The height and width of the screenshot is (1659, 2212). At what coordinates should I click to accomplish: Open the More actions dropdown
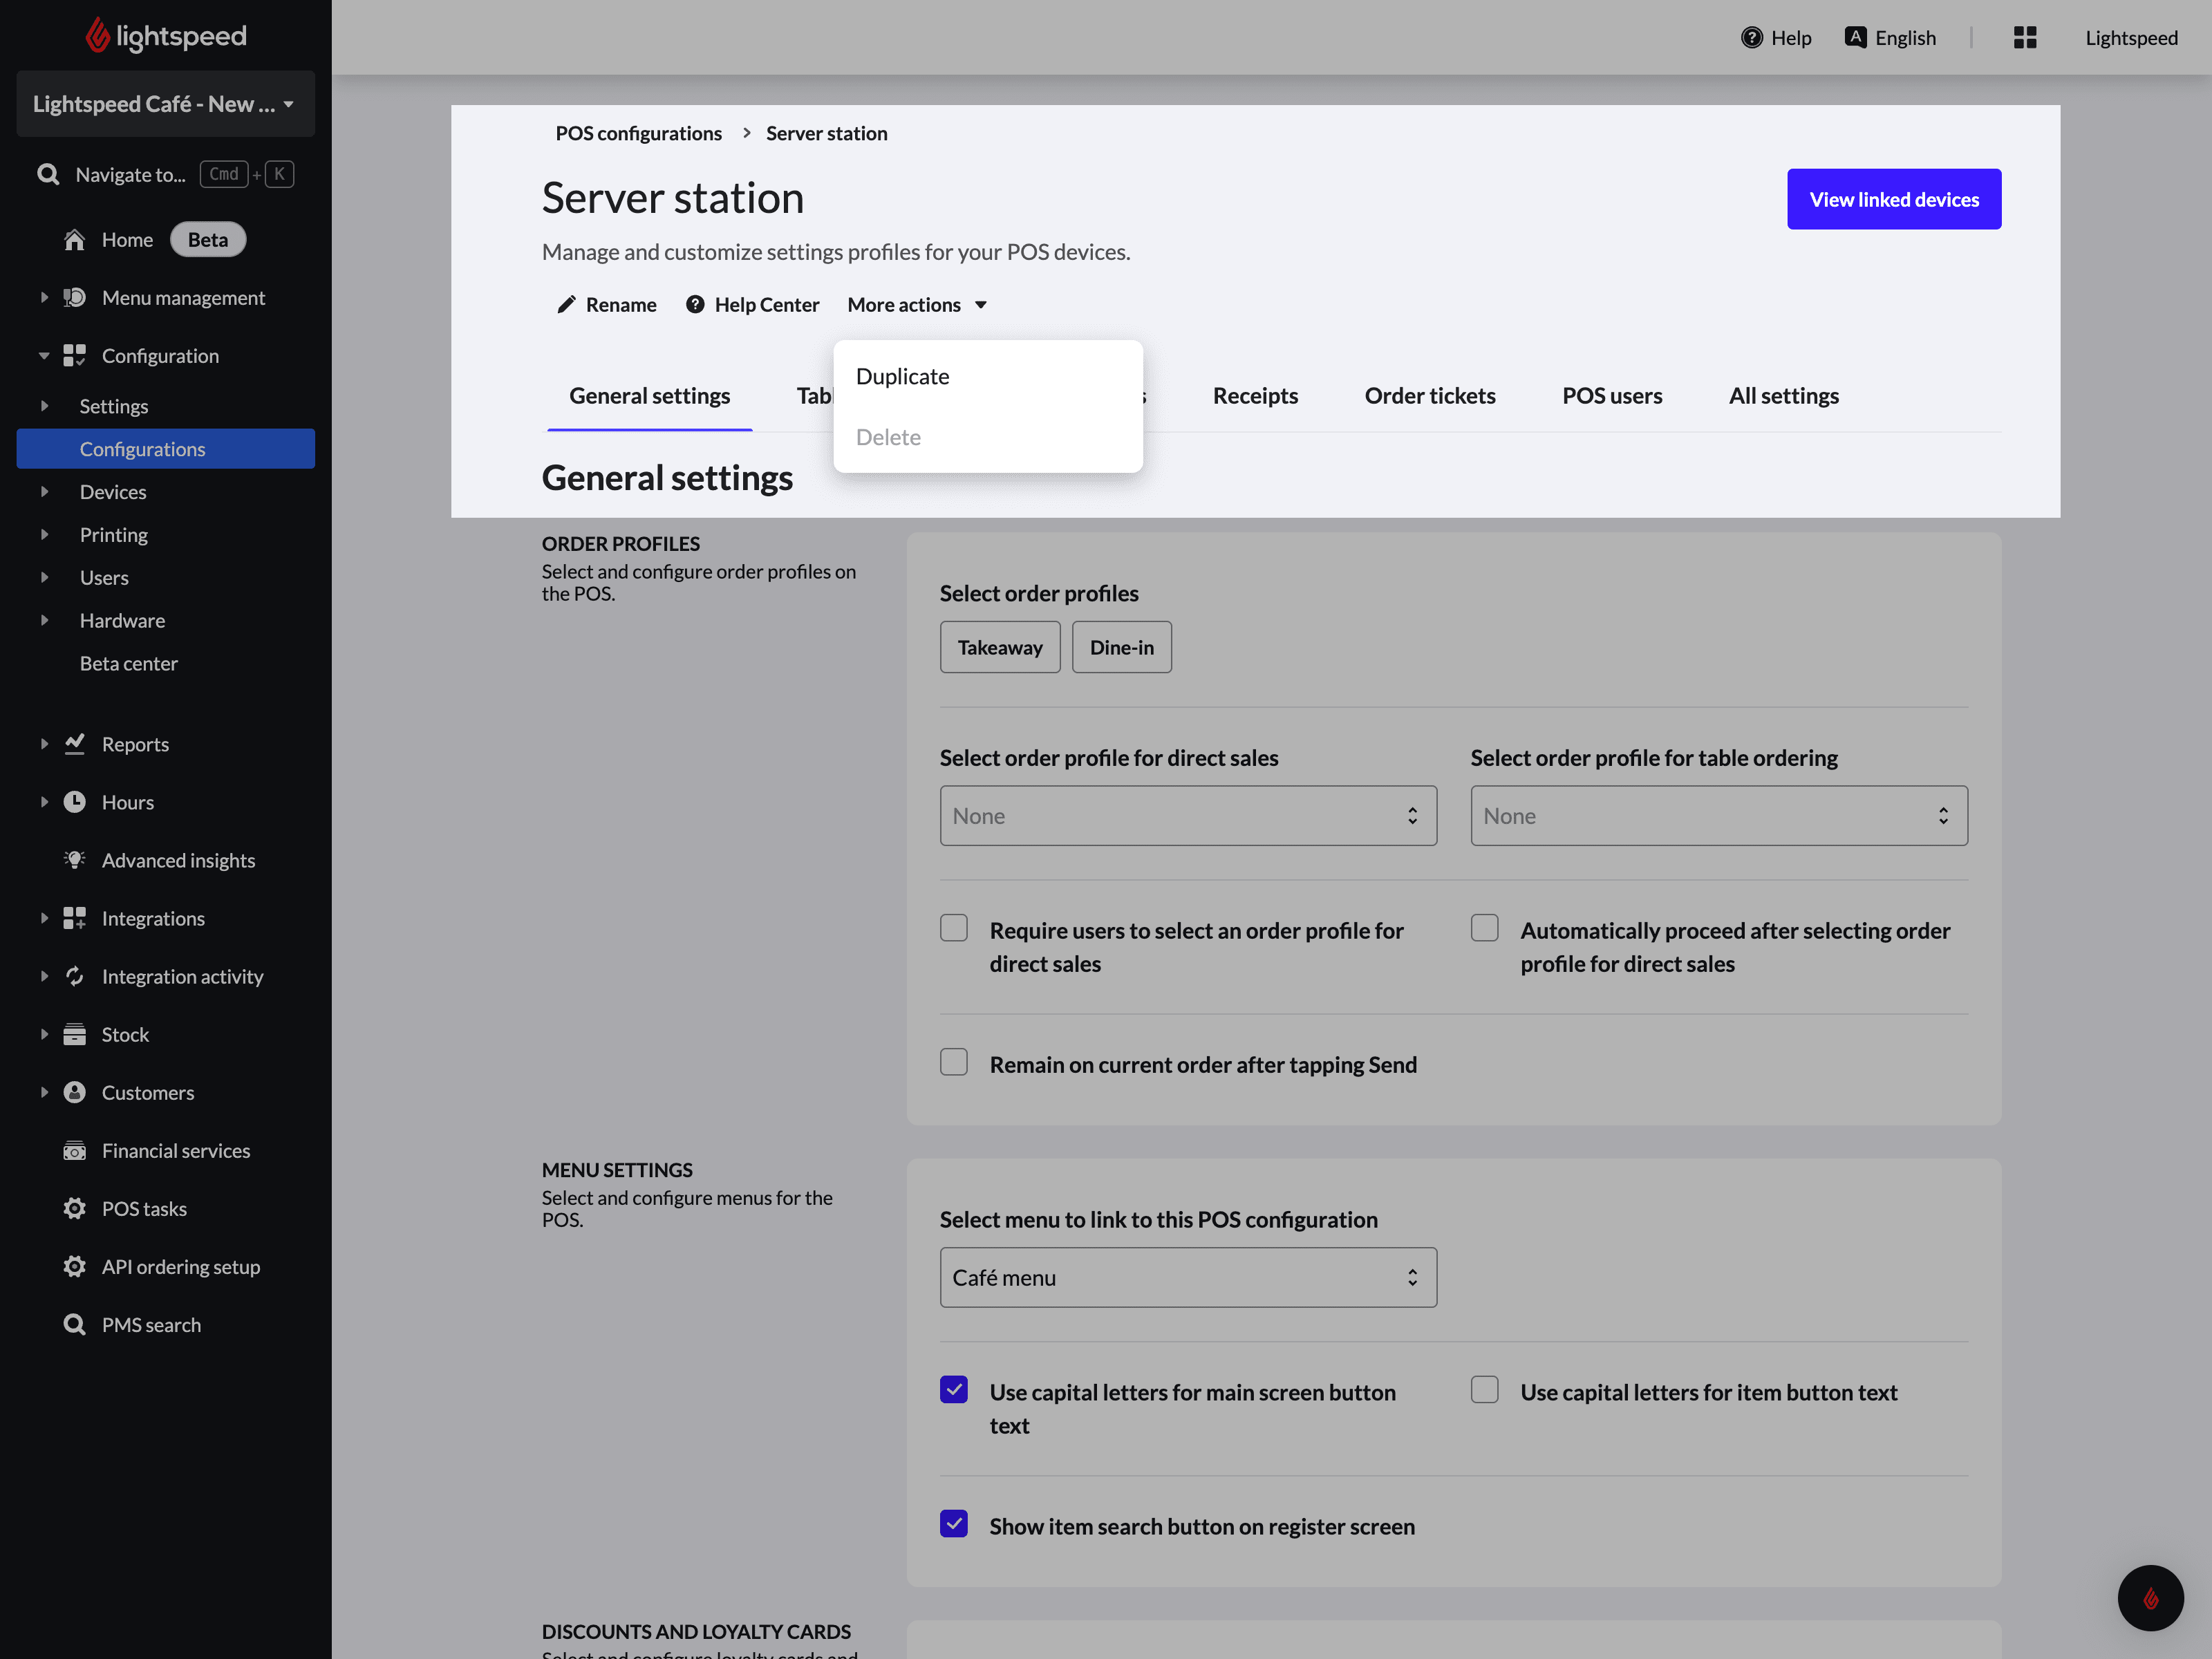(917, 305)
